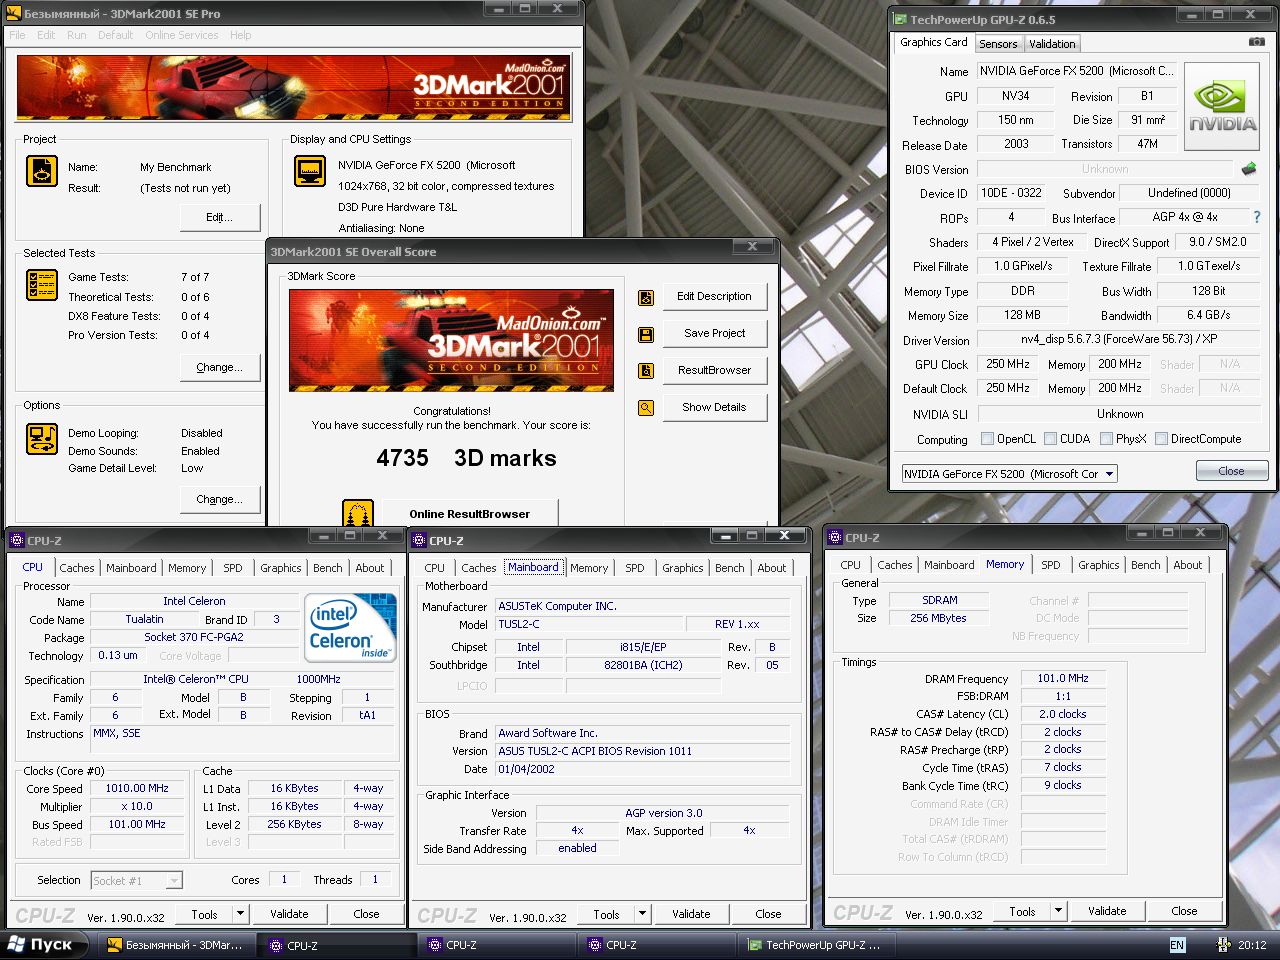Click the icon beside Edit Description
The image size is (1280, 960).
click(646, 297)
